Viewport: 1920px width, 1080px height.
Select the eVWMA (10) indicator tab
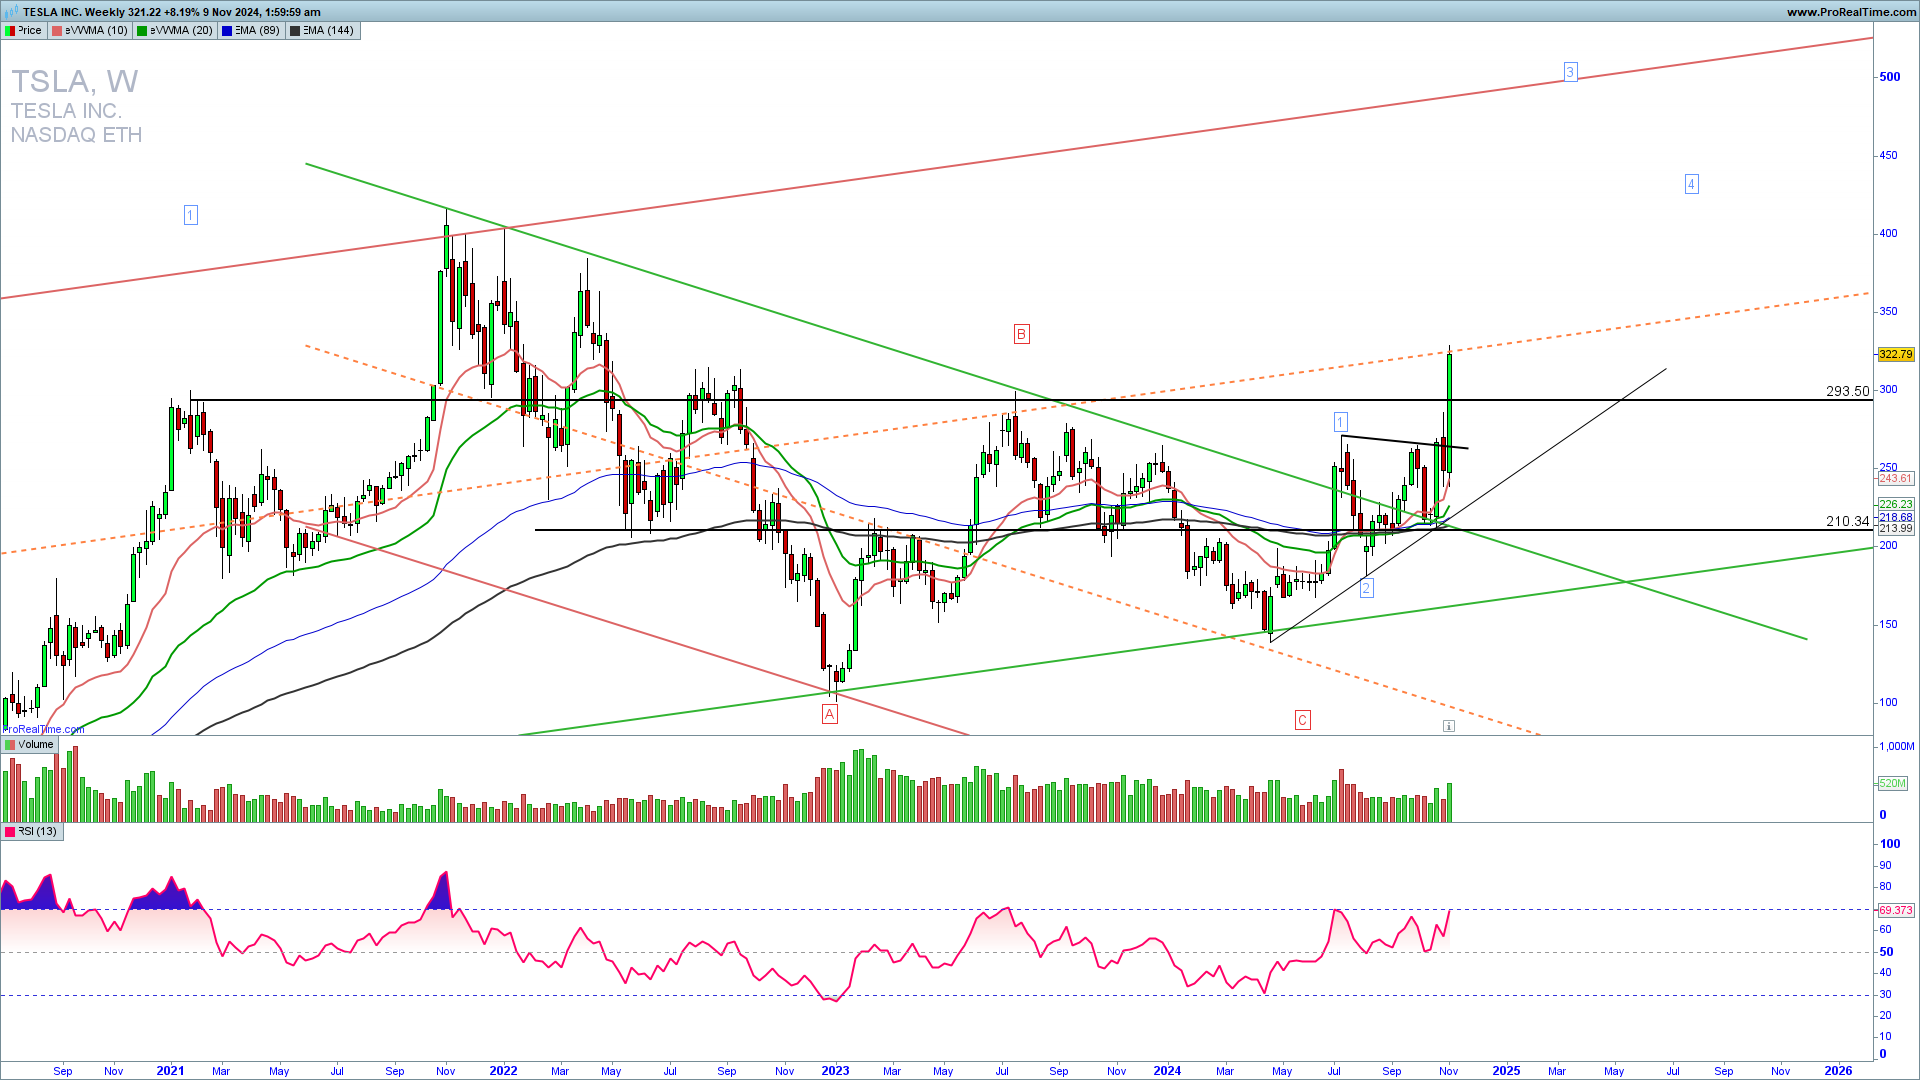[x=90, y=30]
